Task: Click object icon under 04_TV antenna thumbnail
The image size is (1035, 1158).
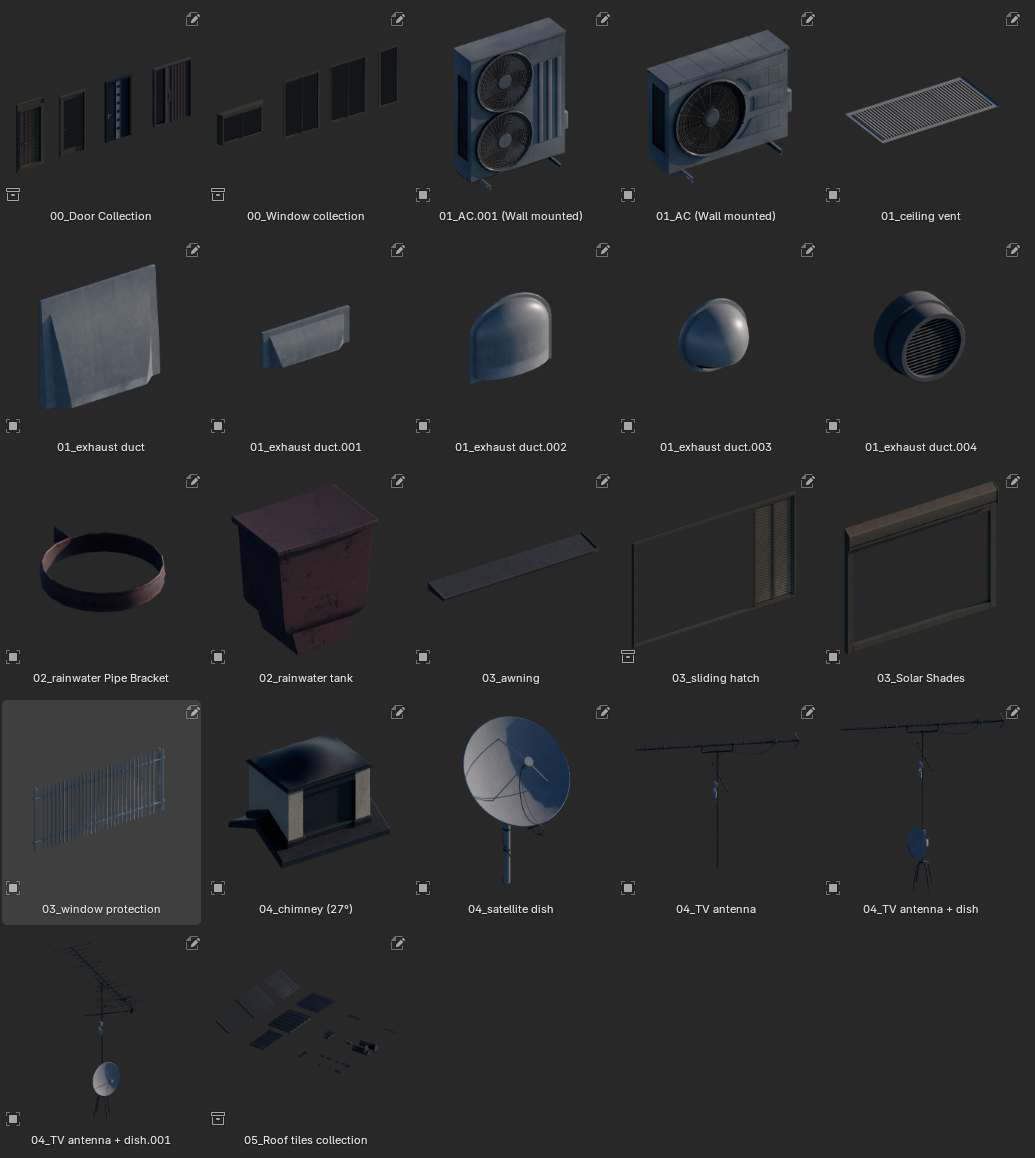Action: click(628, 888)
